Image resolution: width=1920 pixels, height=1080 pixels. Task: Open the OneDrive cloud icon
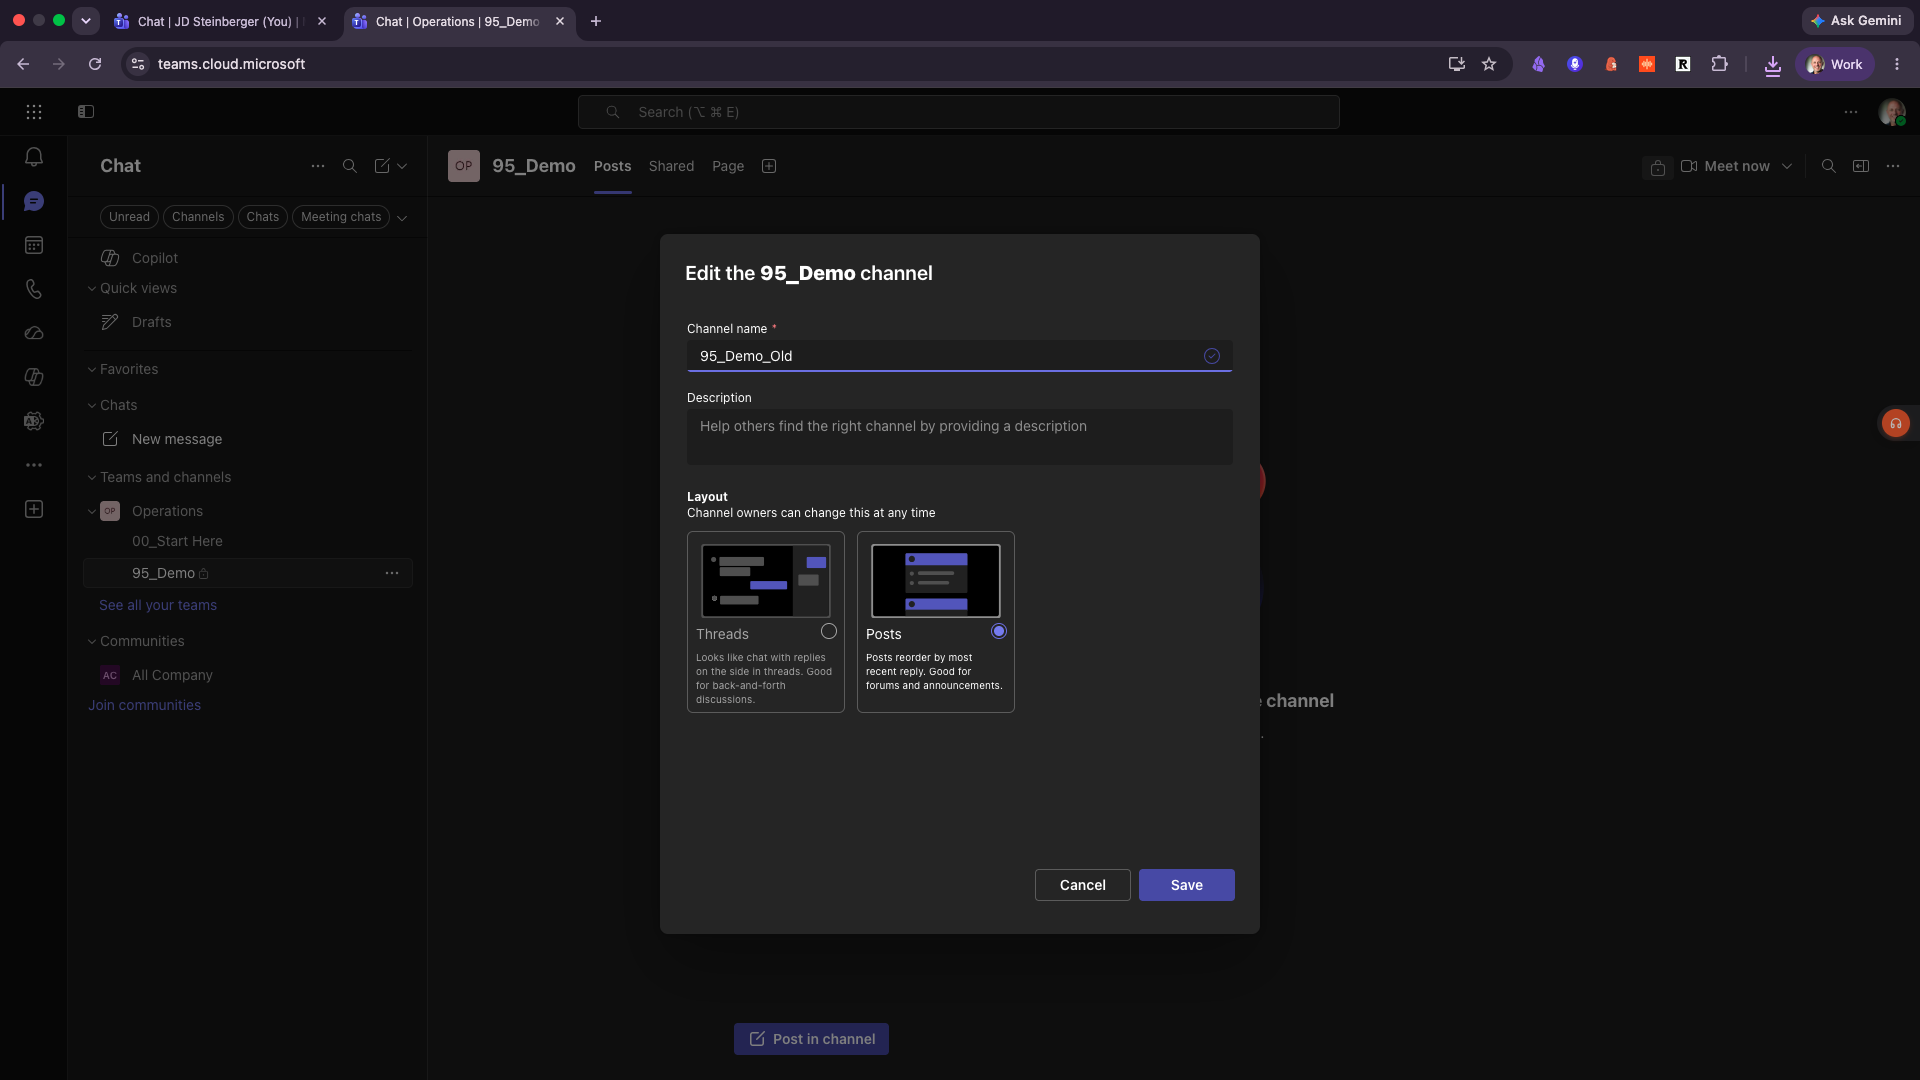(x=34, y=333)
